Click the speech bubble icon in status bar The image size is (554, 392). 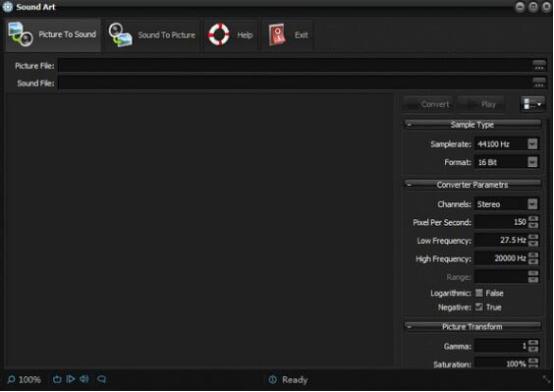[x=101, y=379]
